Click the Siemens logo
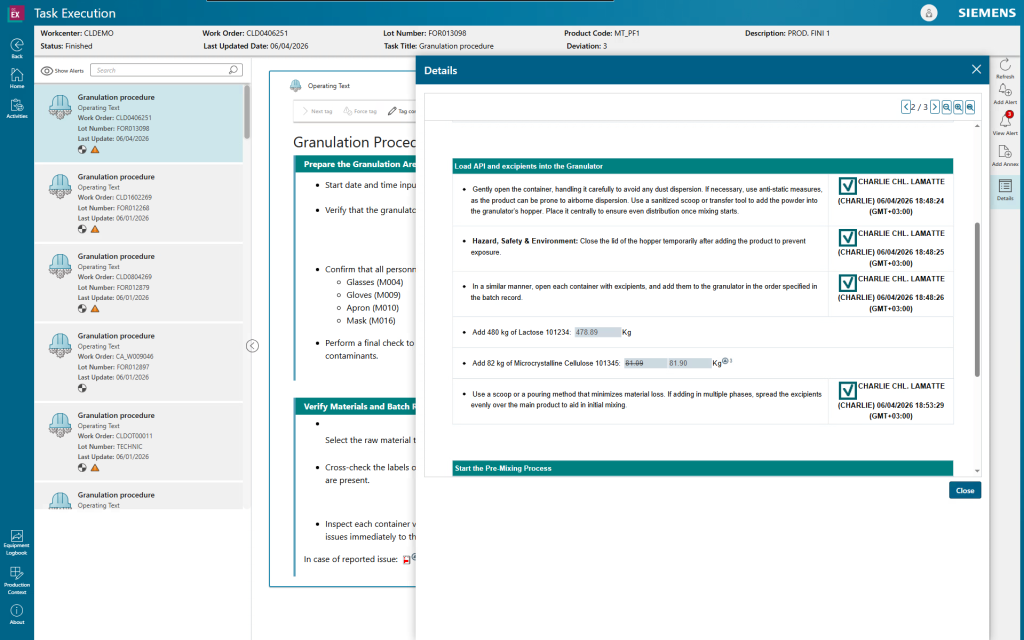 click(x=987, y=13)
